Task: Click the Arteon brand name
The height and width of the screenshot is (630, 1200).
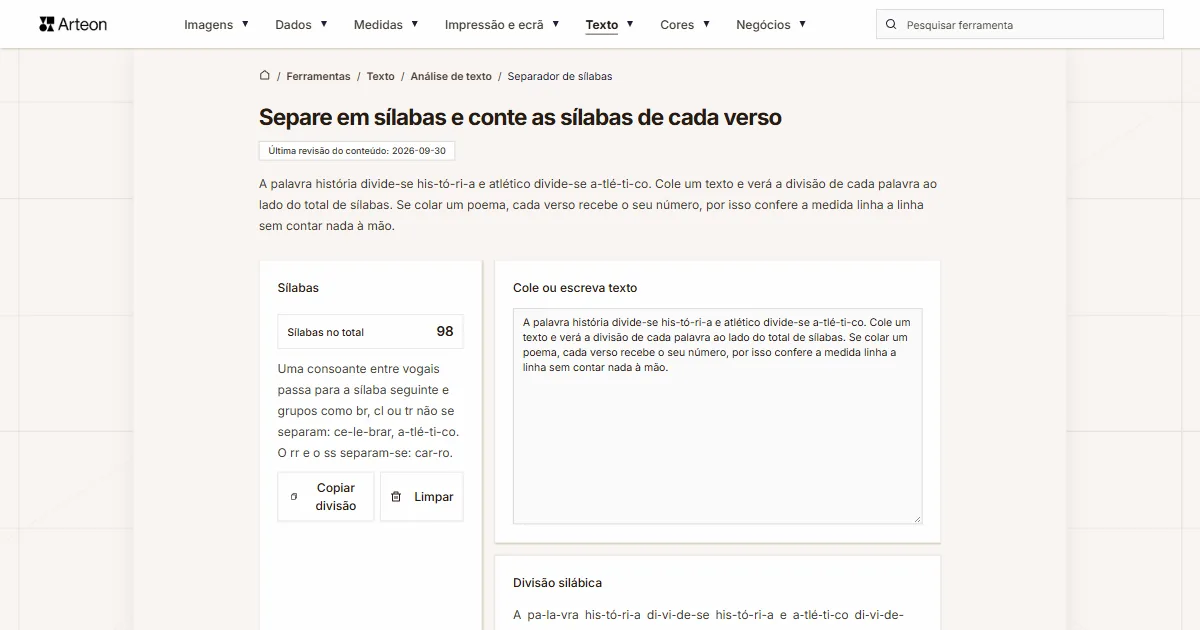Action: coord(83,24)
